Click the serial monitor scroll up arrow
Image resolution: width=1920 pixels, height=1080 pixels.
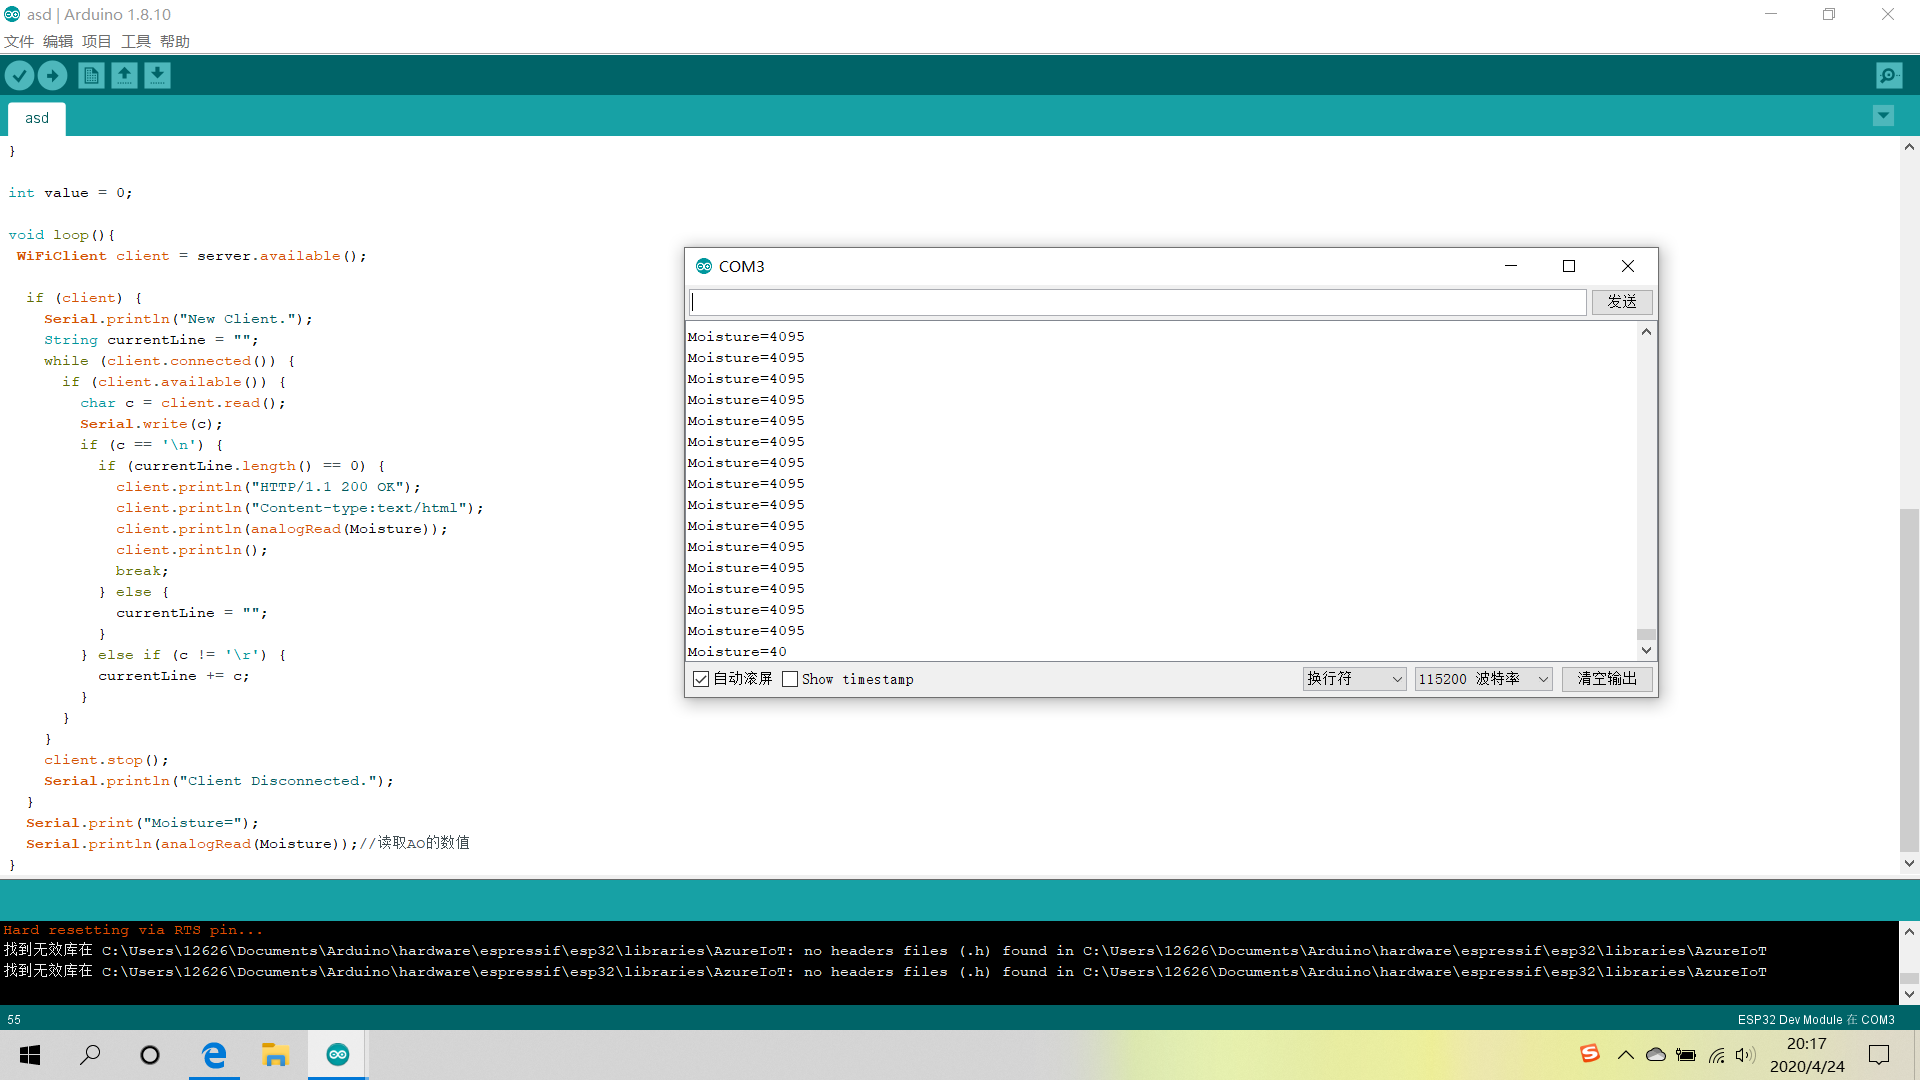1646,332
